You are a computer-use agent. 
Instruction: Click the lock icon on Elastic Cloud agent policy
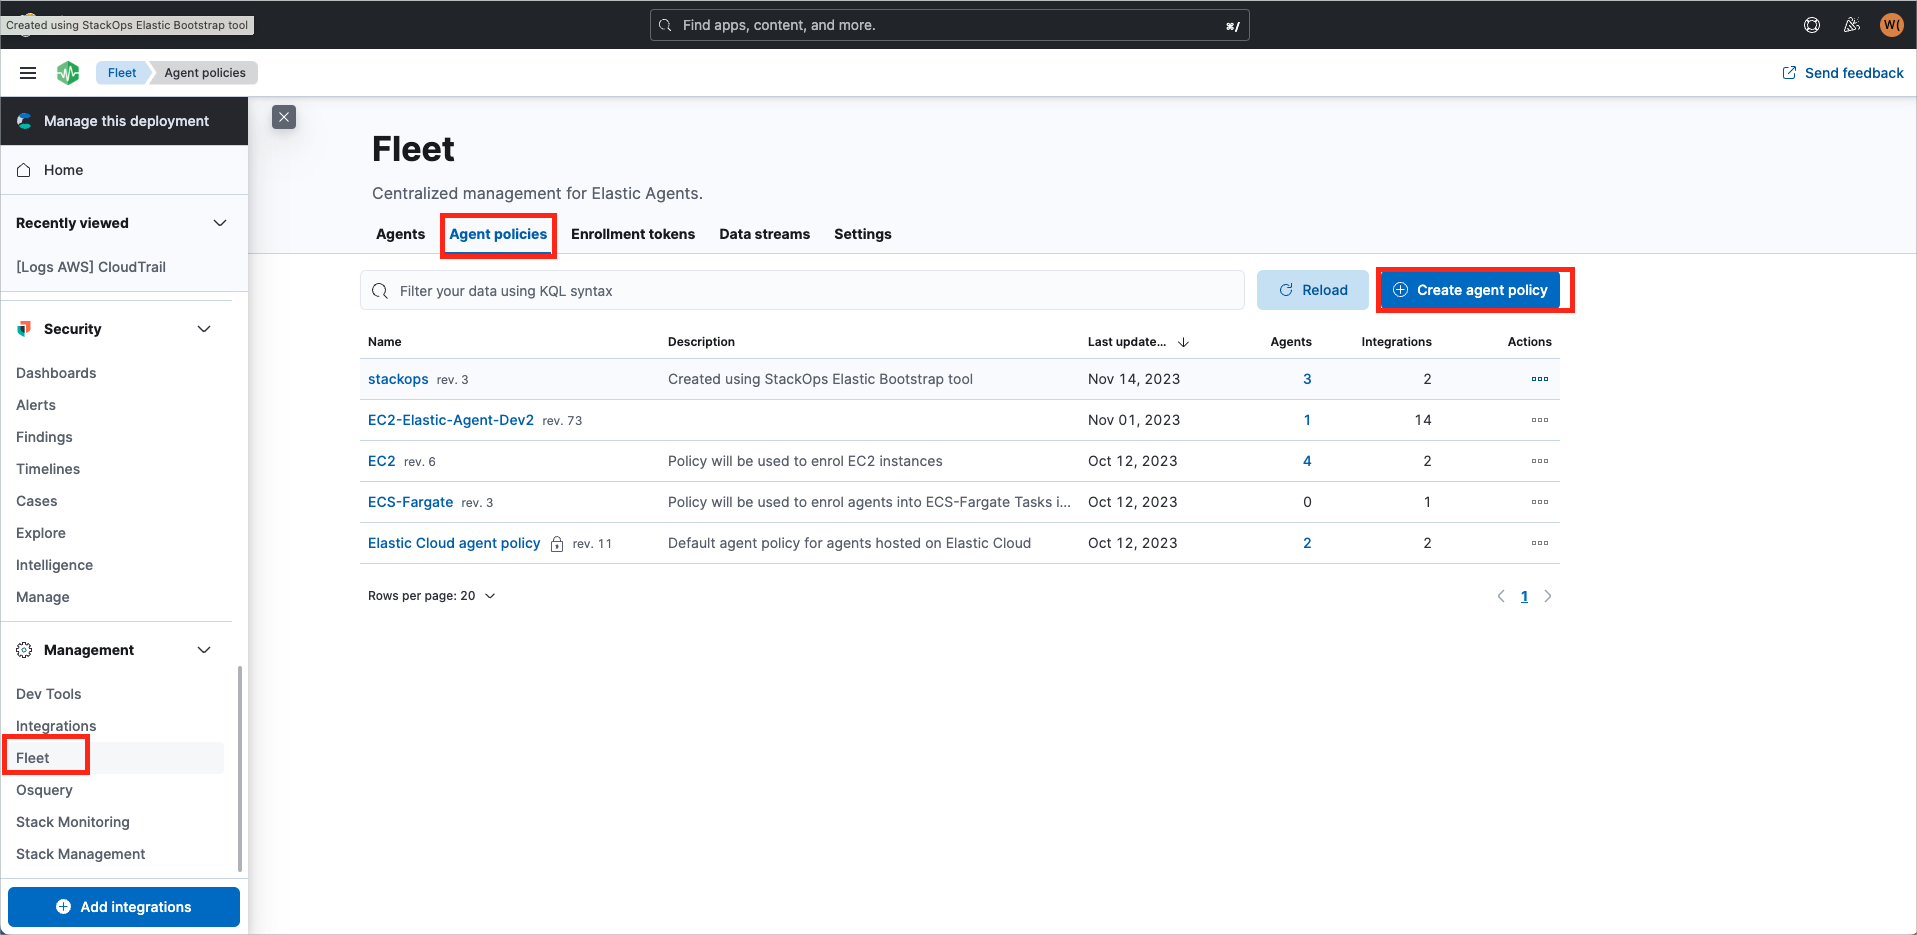tap(556, 544)
